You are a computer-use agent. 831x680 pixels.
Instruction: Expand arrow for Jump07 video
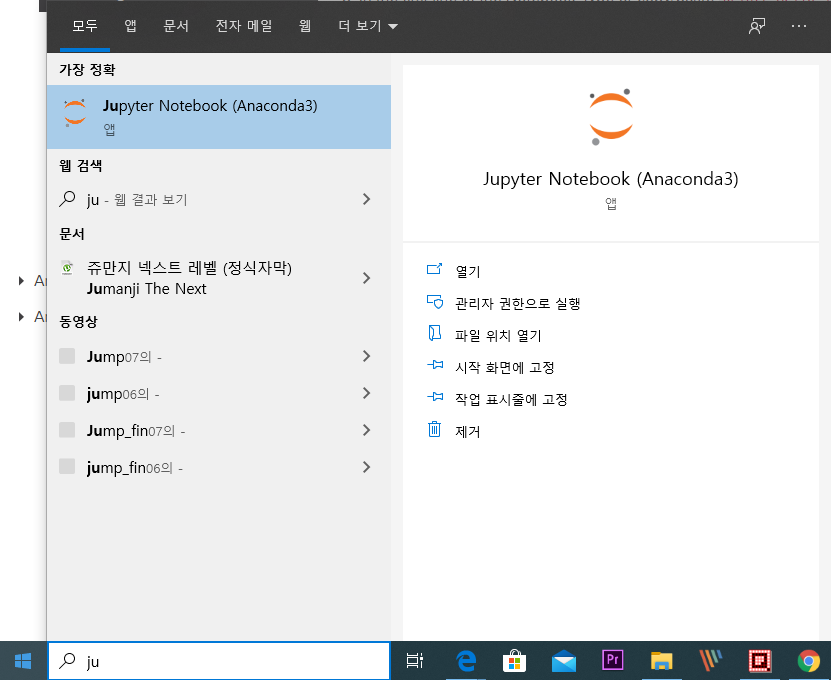coord(366,356)
